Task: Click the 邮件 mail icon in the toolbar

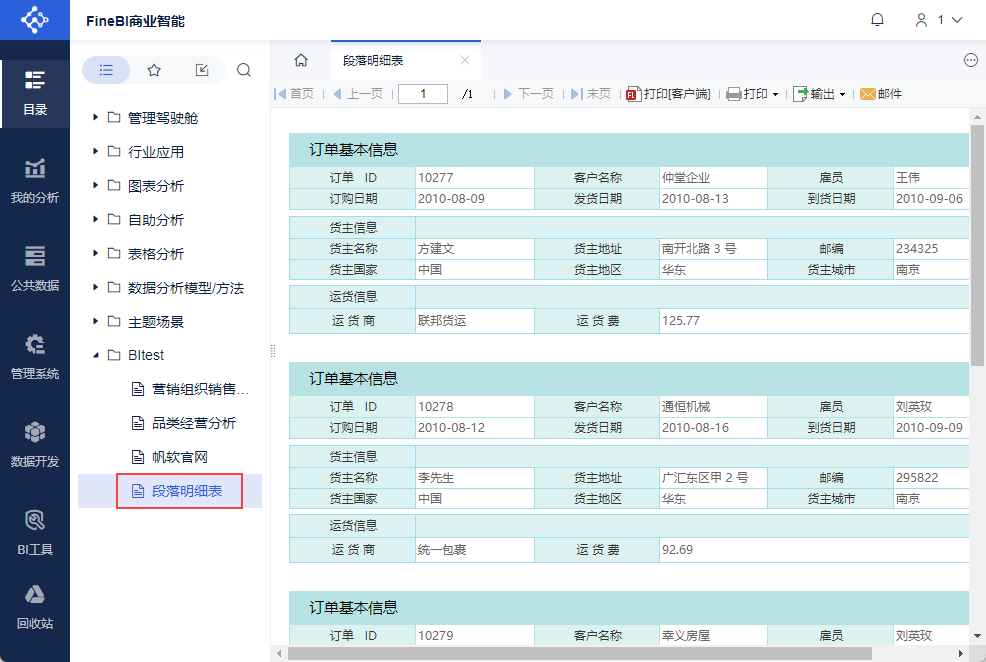Action: tap(883, 94)
